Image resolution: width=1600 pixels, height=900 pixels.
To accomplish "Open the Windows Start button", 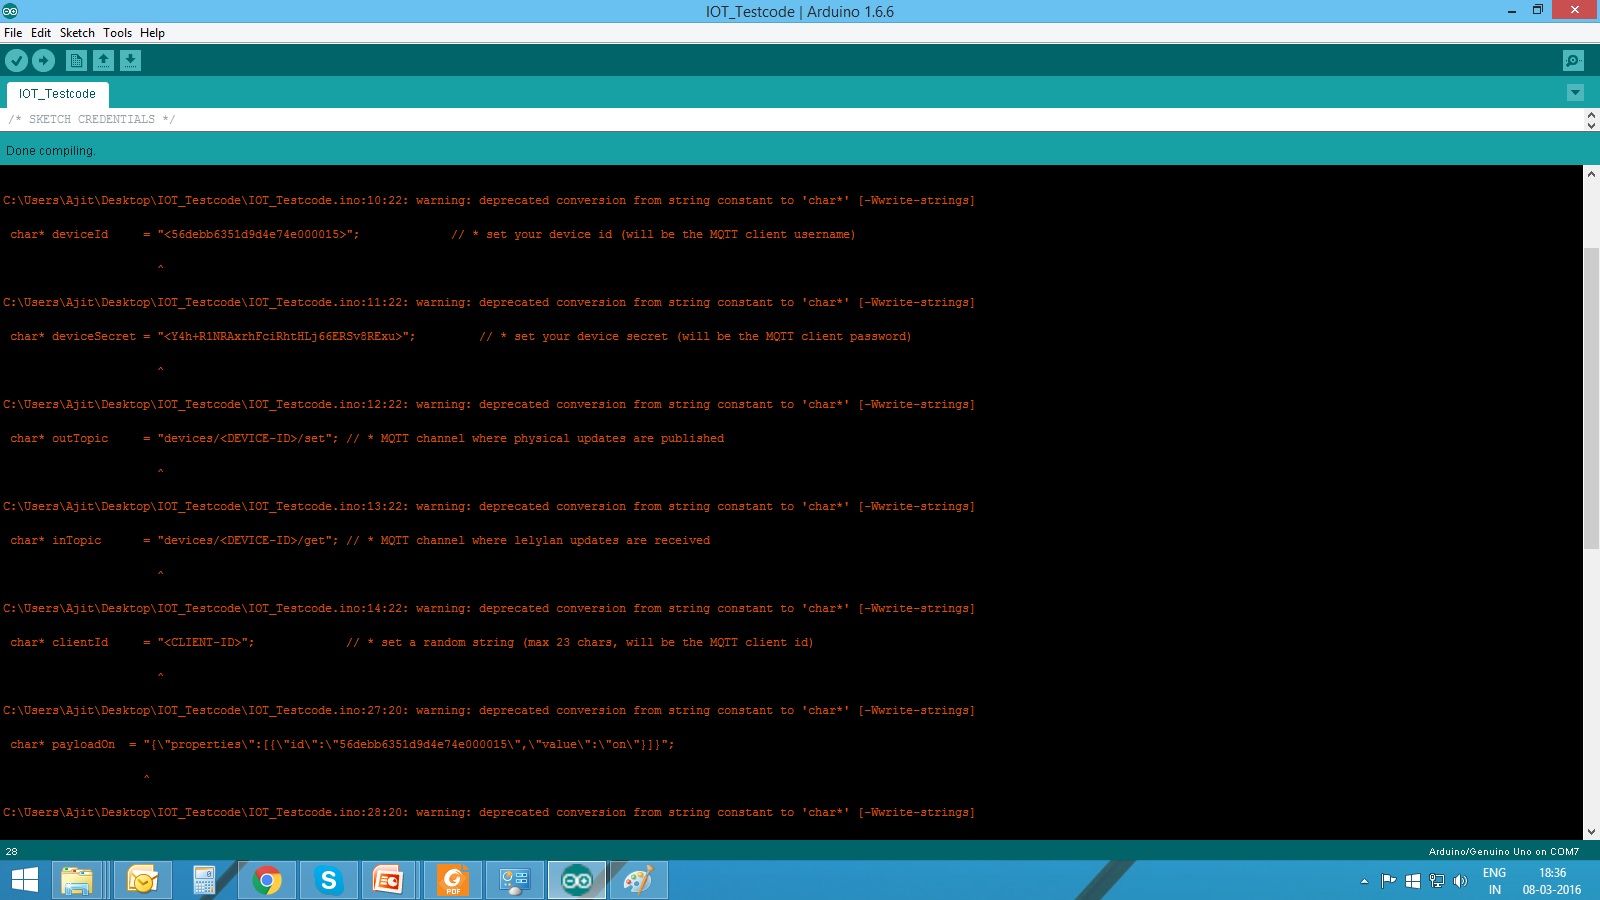I will point(24,880).
